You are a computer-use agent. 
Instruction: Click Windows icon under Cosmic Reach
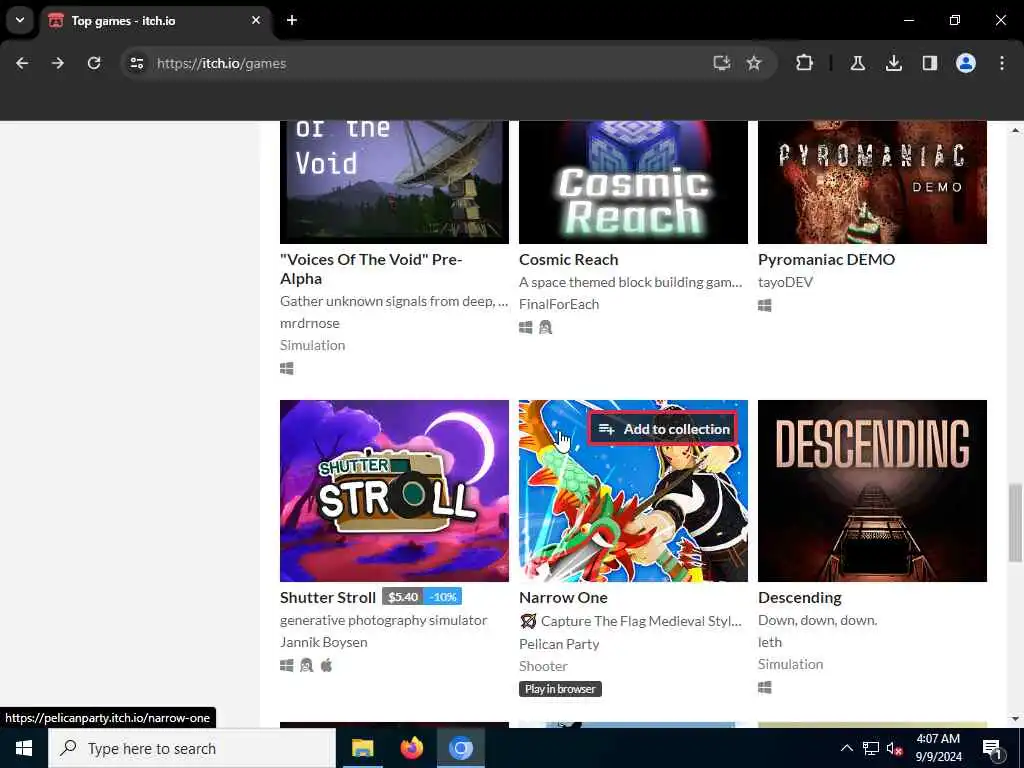point(526,327)
